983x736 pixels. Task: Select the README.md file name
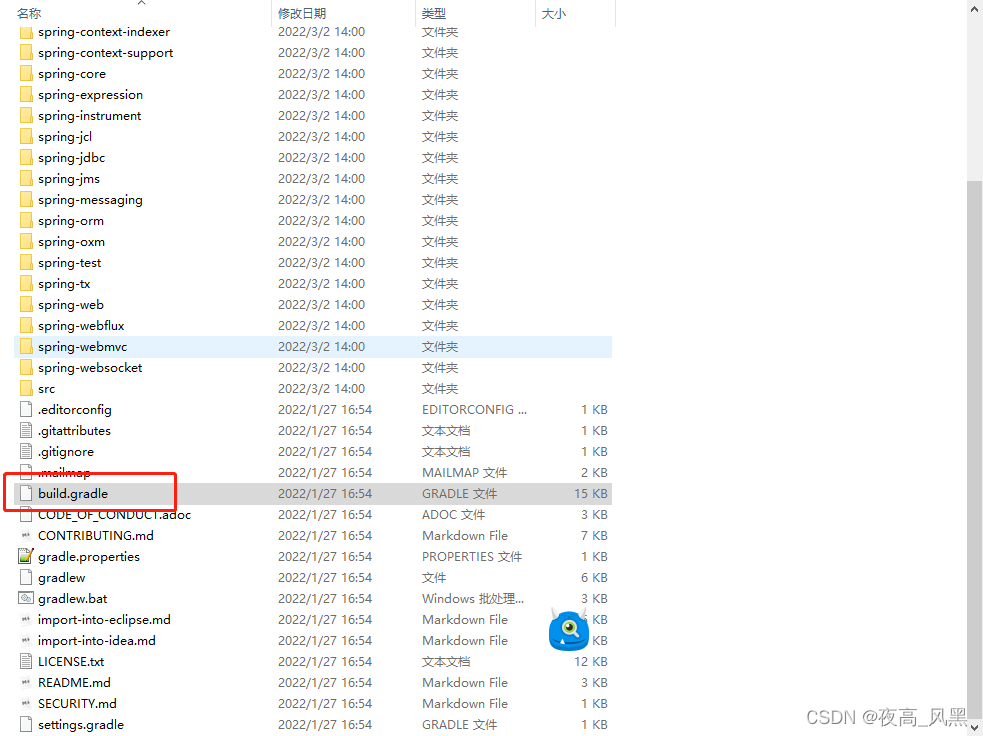(x=74, y=683)
